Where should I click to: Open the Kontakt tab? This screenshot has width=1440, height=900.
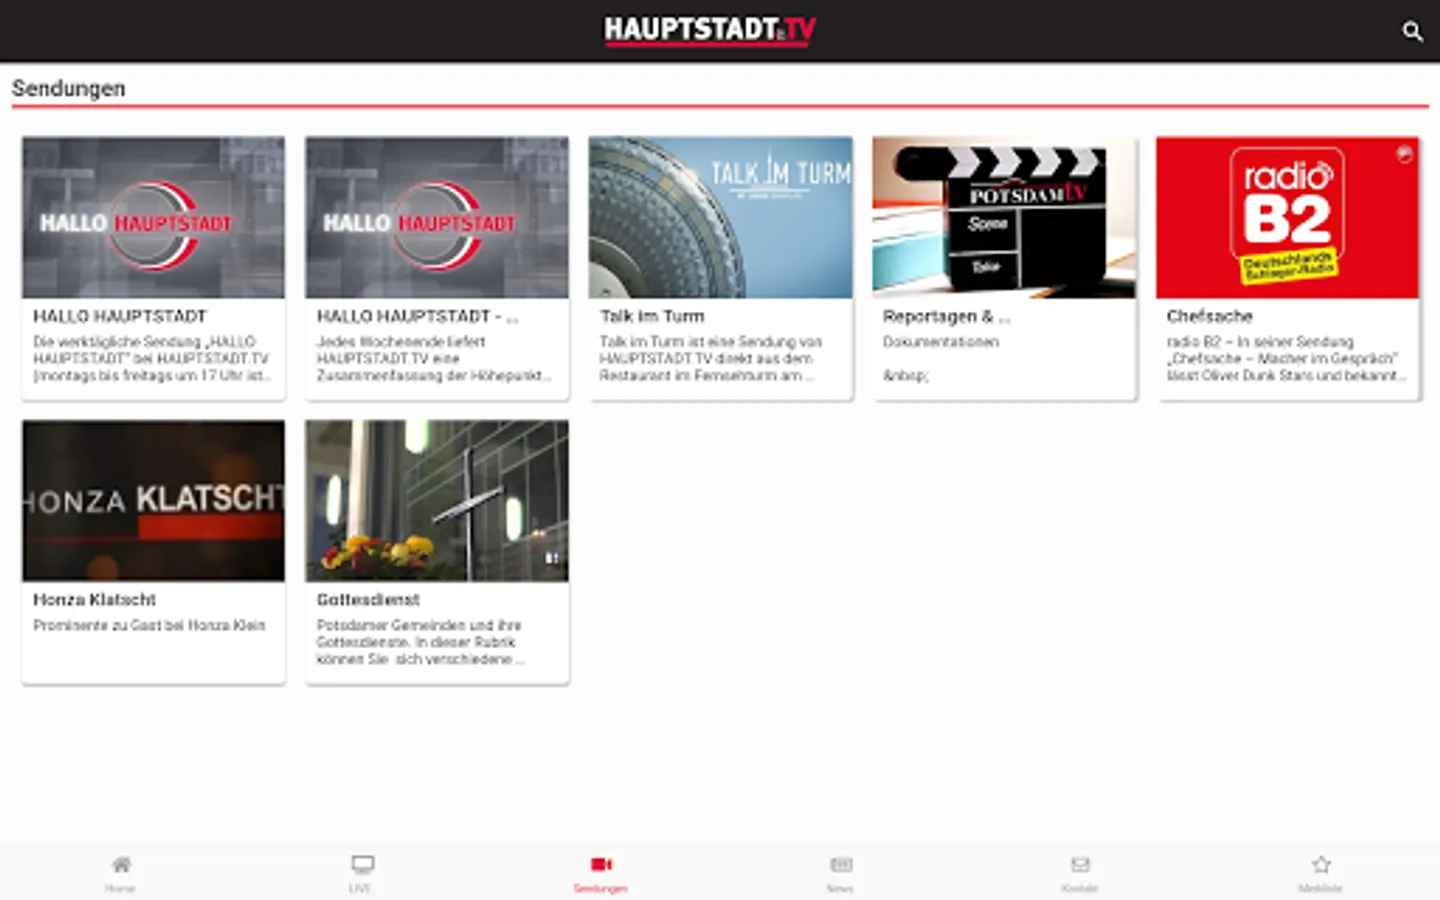[x=1080, y=873]
